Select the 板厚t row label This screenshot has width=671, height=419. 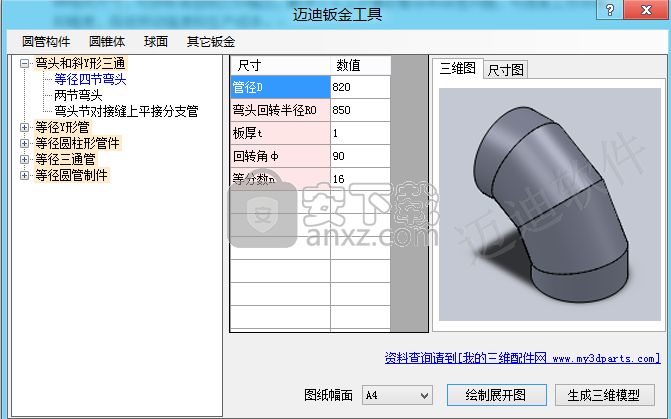(280, 133)
